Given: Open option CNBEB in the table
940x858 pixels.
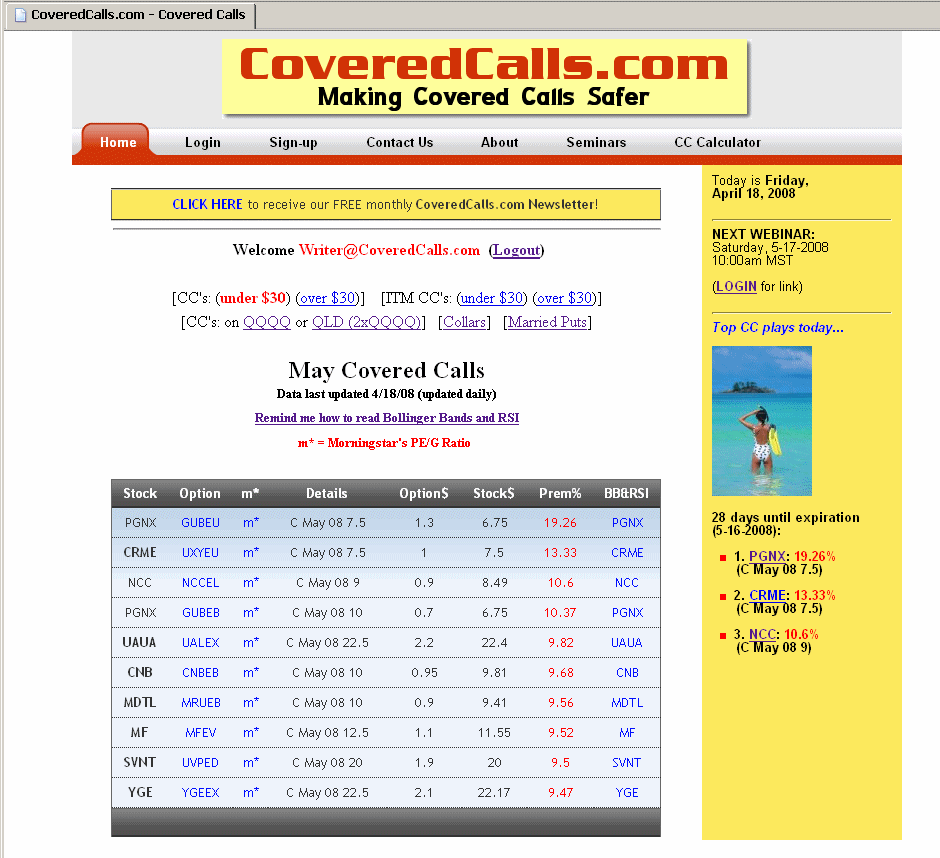Looking at the screenshot, I should 200,673.
